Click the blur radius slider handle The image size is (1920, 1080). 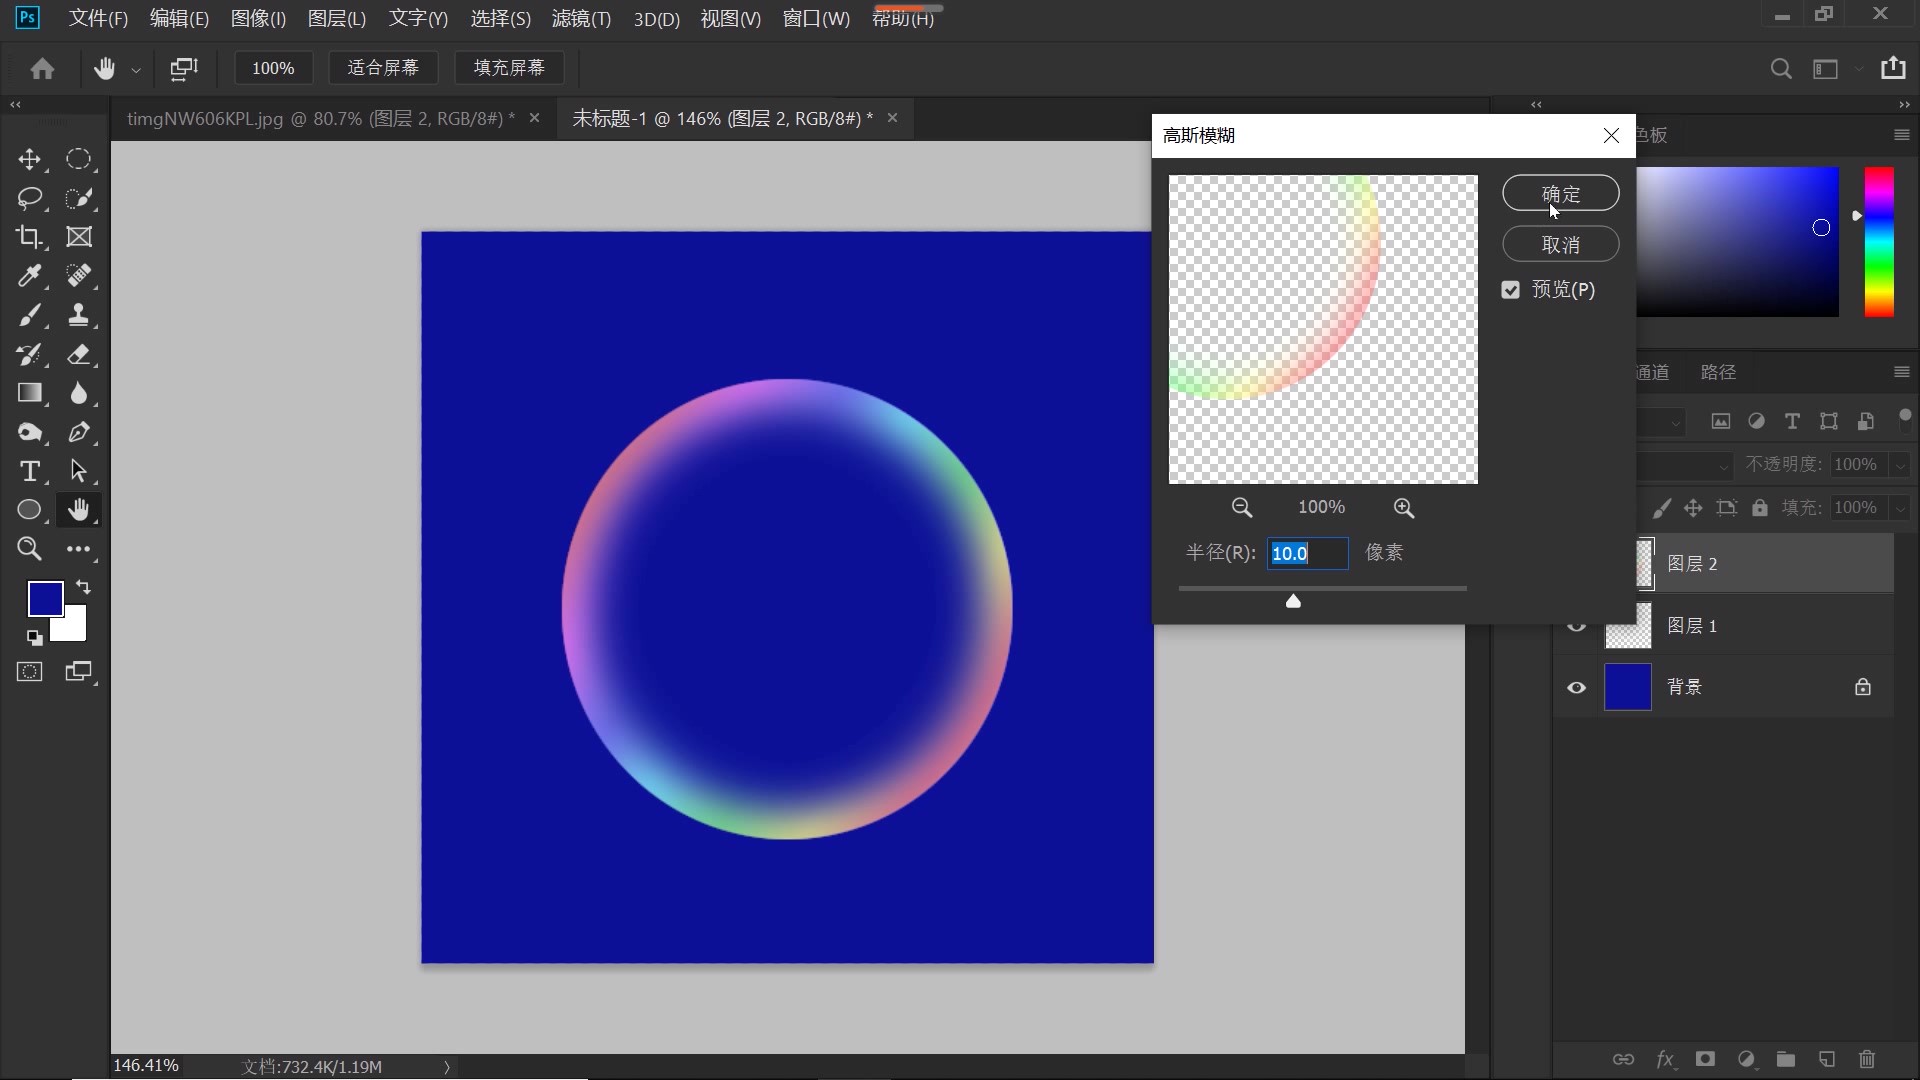[x=1293, y=601]
